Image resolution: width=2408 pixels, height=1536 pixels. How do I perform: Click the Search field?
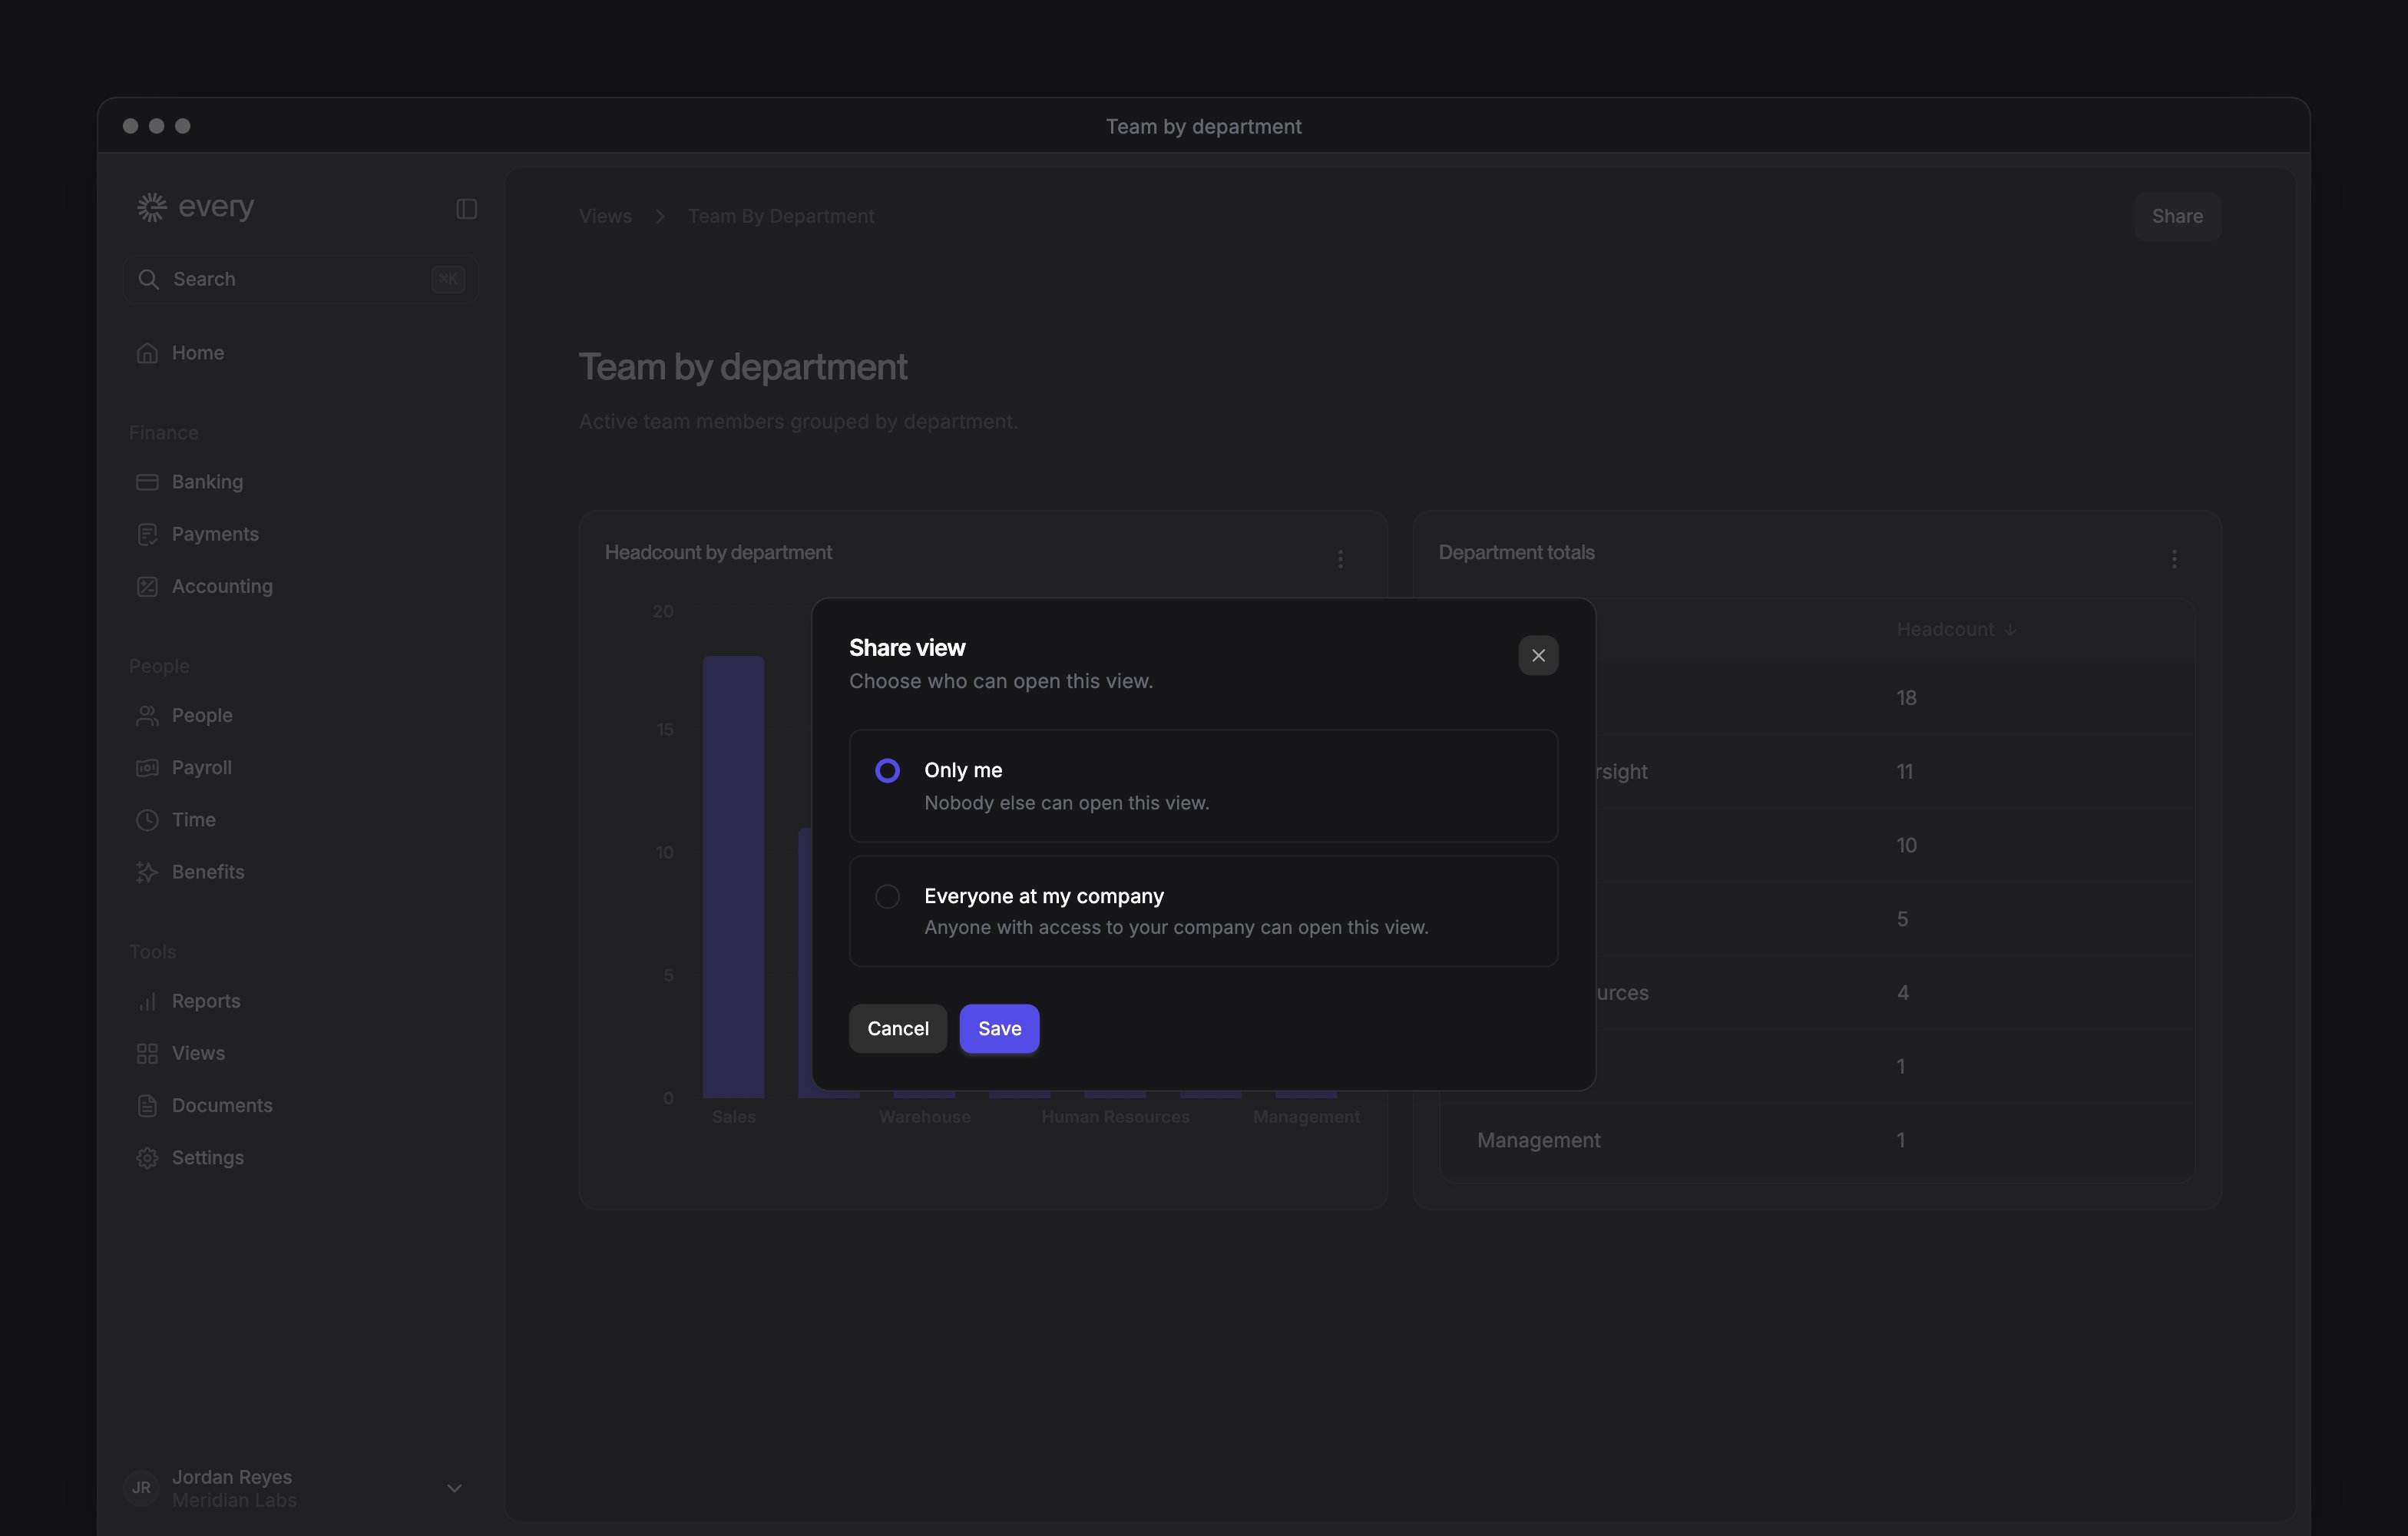300,279
